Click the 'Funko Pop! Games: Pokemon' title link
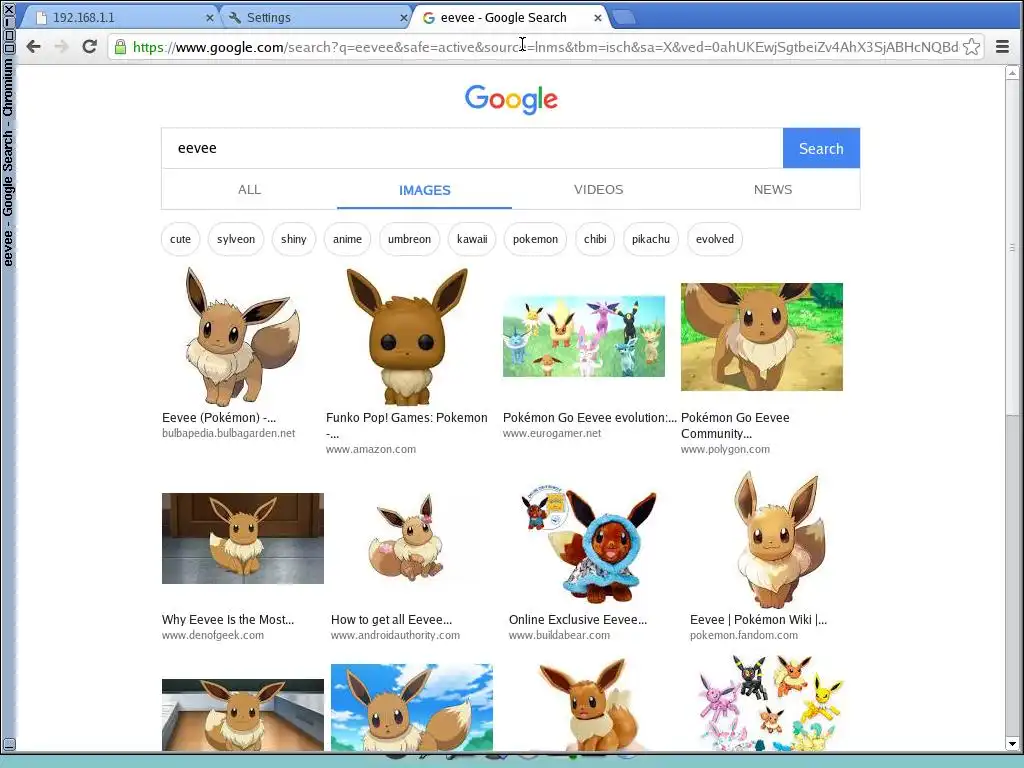The width and height of the screenshot is (1024, 768). (x=407, y=417)
